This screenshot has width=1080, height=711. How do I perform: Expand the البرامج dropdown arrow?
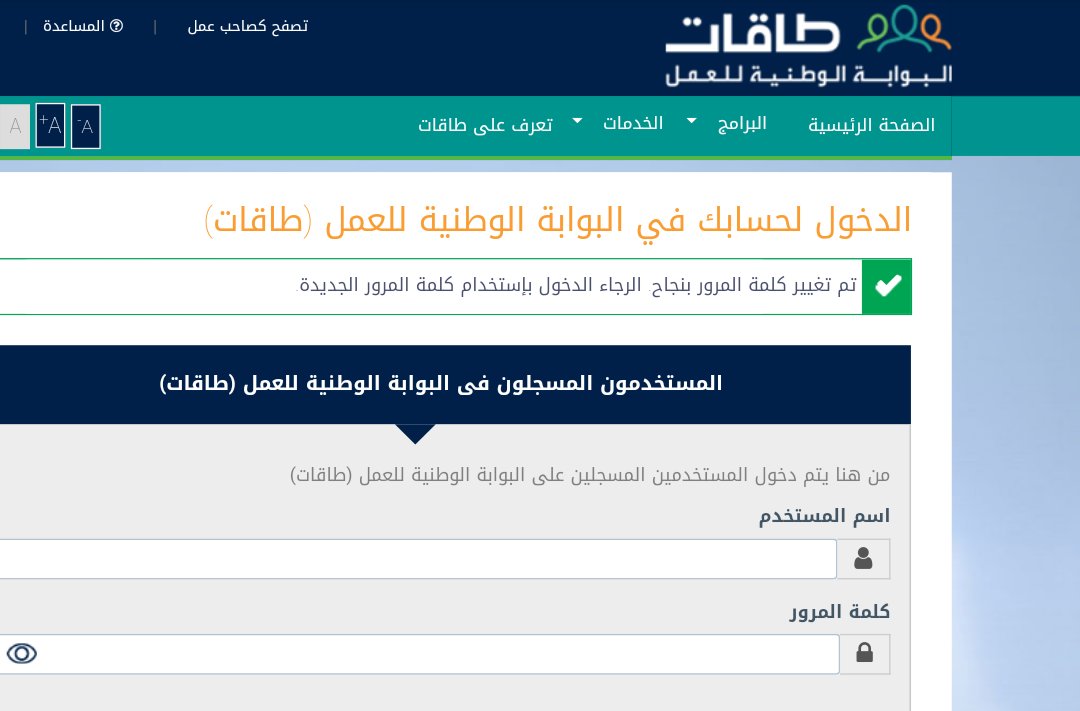(692, 121)
